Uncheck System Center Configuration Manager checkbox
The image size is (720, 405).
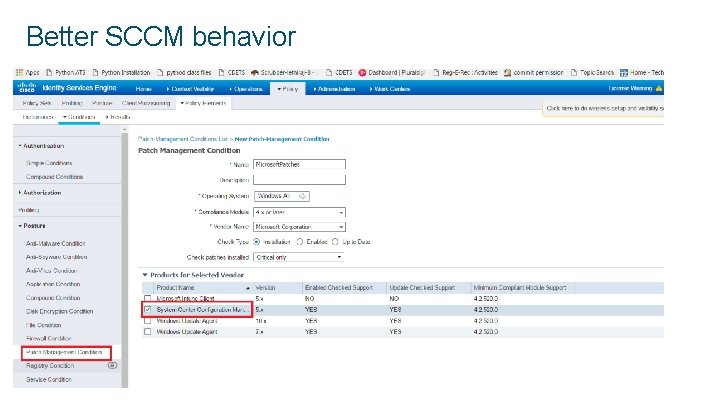coord(147,309)
